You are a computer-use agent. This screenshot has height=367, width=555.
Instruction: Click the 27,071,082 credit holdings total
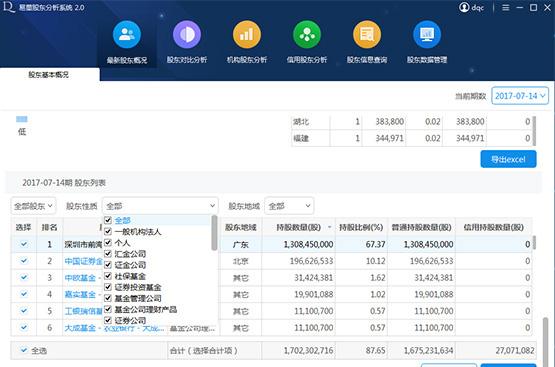(x=515, y=350)
